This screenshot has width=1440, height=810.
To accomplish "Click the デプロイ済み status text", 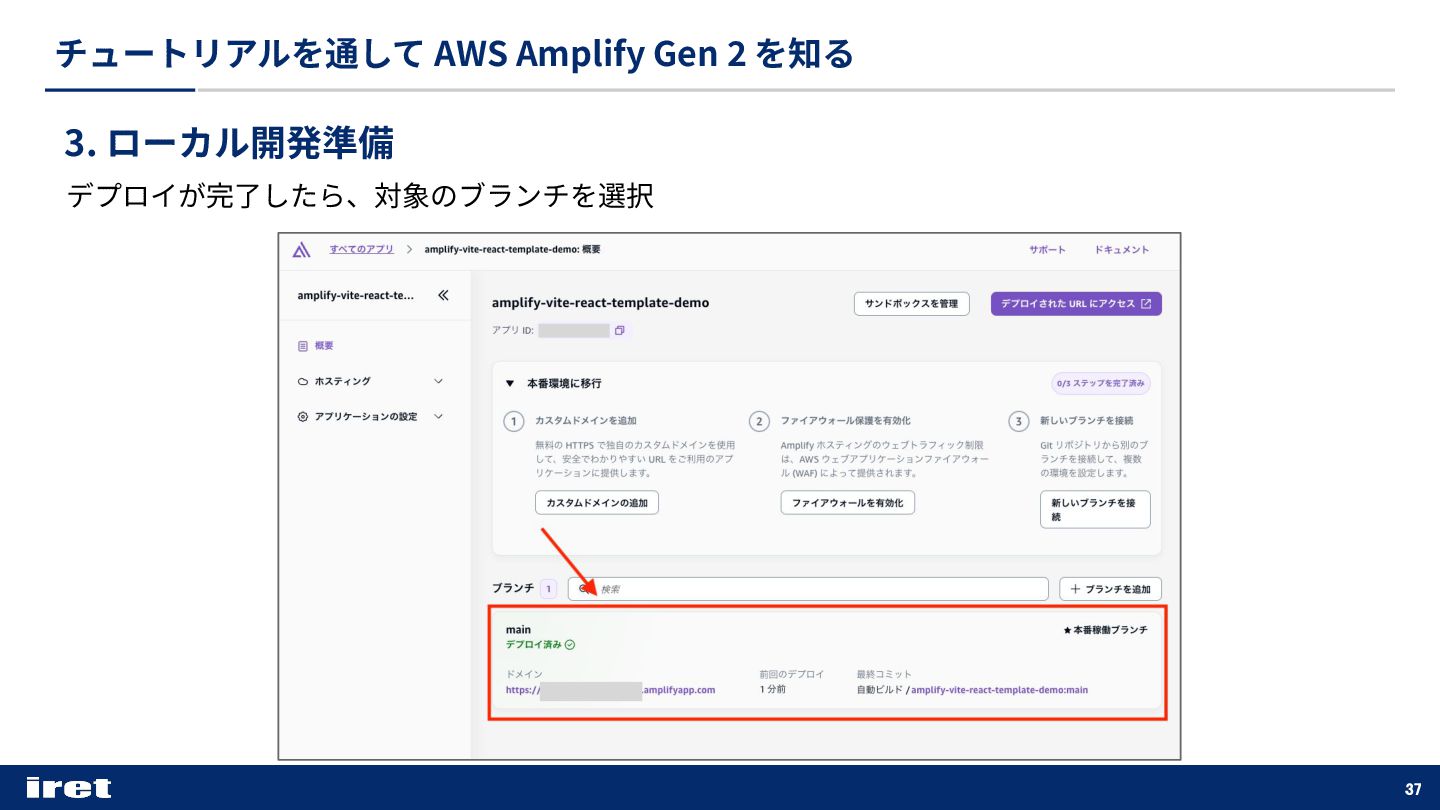I will pos(533,645).
